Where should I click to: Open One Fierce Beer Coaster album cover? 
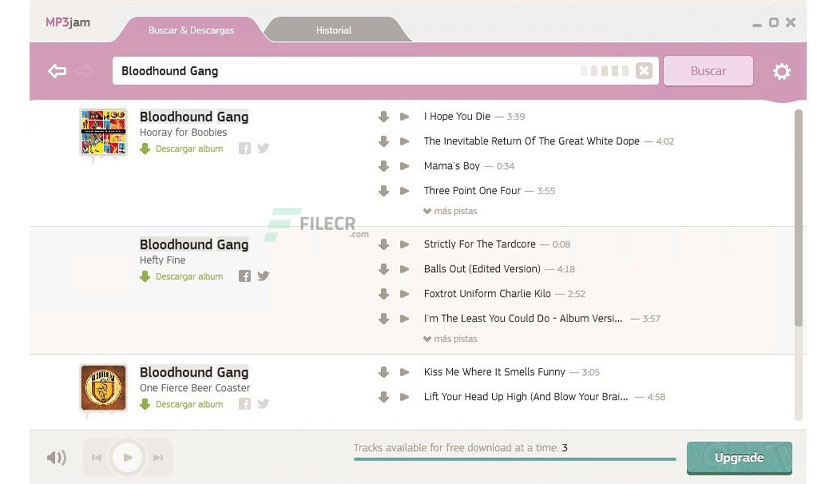103,388
